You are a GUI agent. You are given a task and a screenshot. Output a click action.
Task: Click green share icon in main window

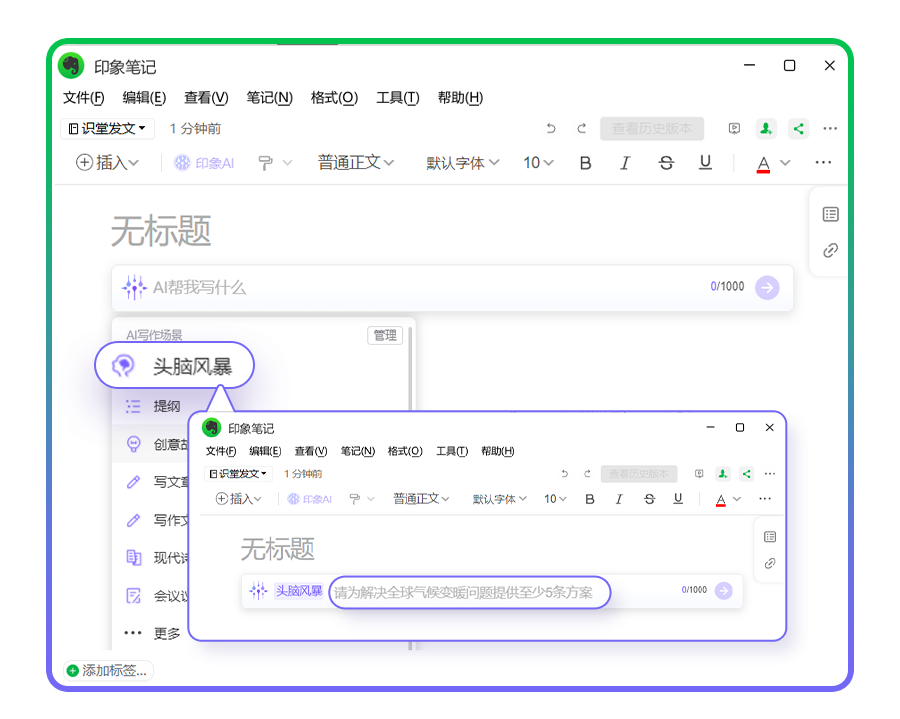(x=798, y=129)
